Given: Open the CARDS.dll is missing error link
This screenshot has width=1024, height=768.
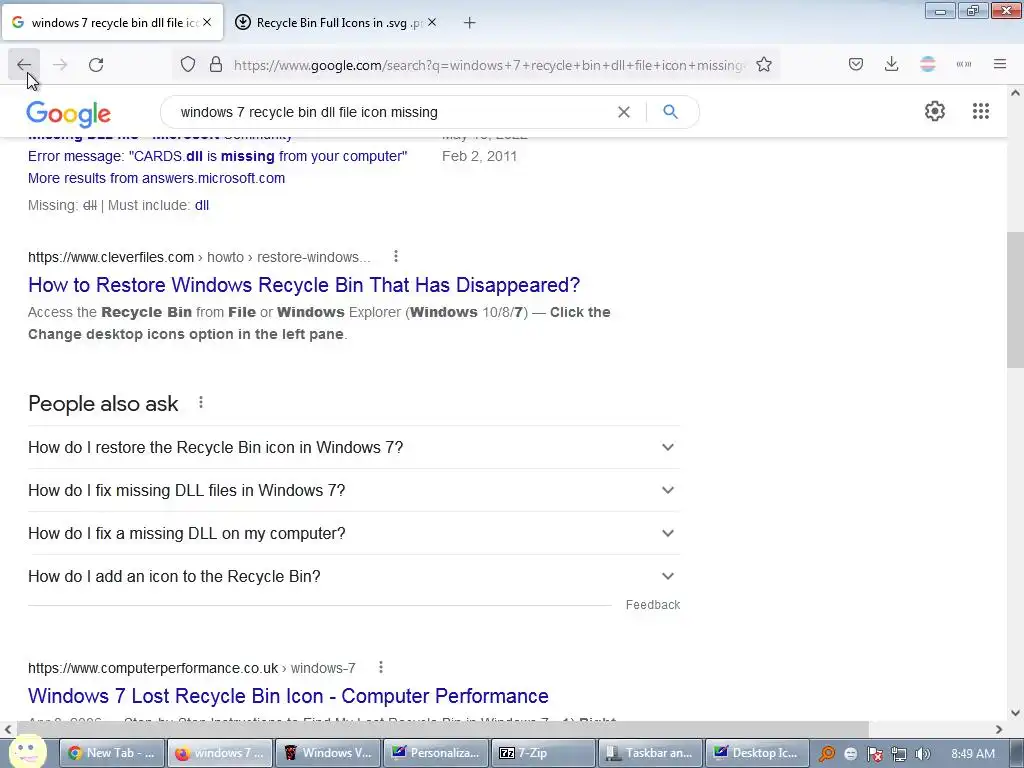Looking at the screenshot, I should pyautogui.click(x=217, y=156).
